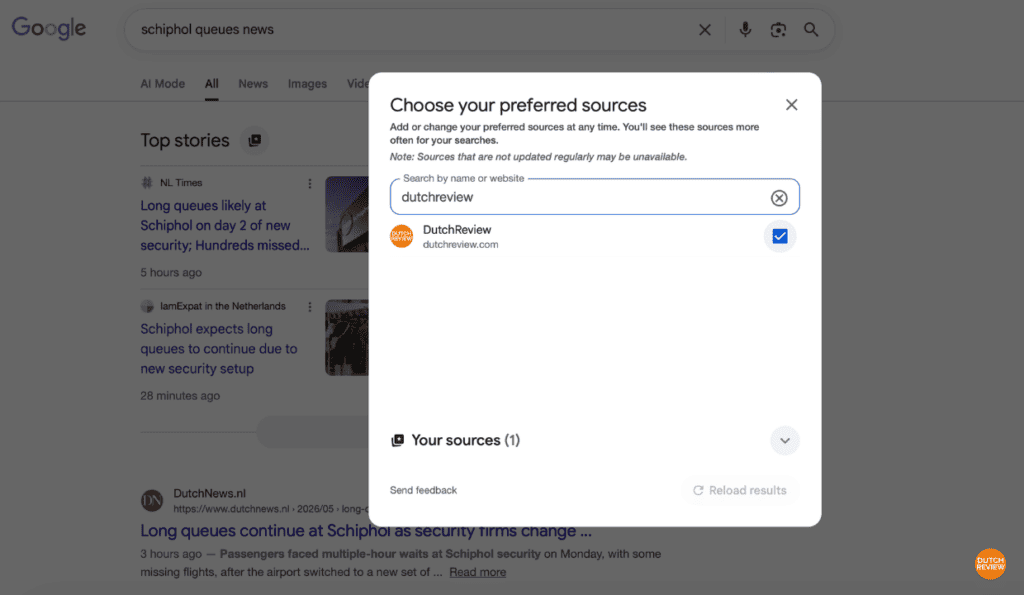
Task: Open IamExpat story thumbnail
Action: 347,338
